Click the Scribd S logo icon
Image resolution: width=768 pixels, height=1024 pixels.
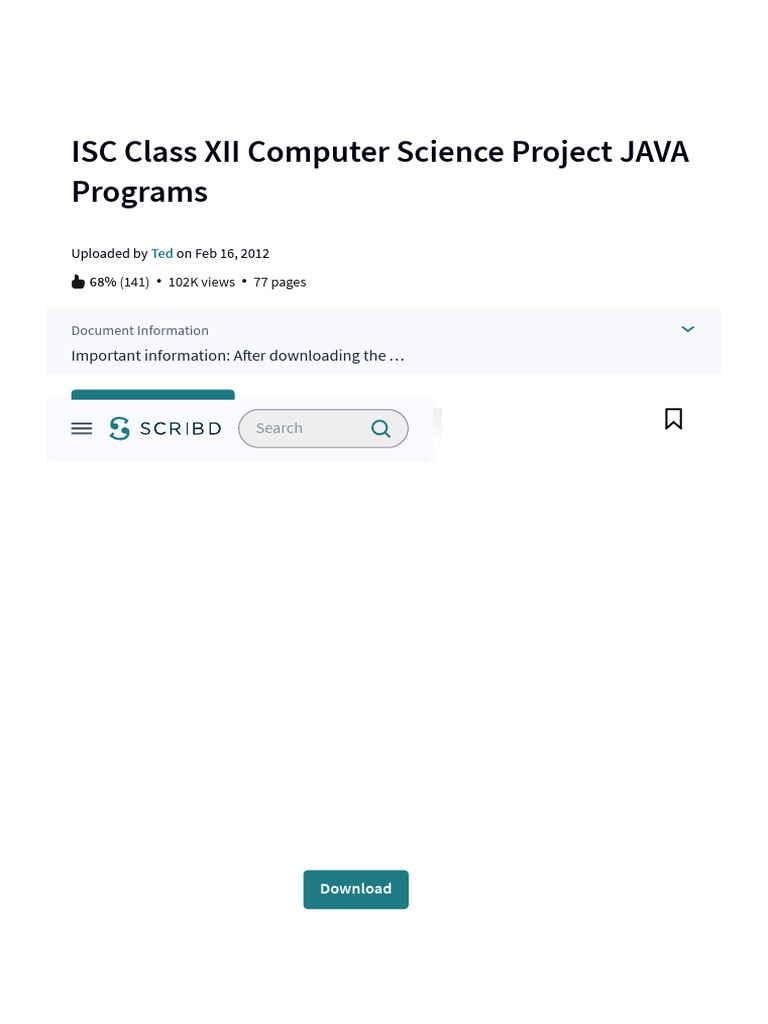pyautogui.click(x=120, y=428)
